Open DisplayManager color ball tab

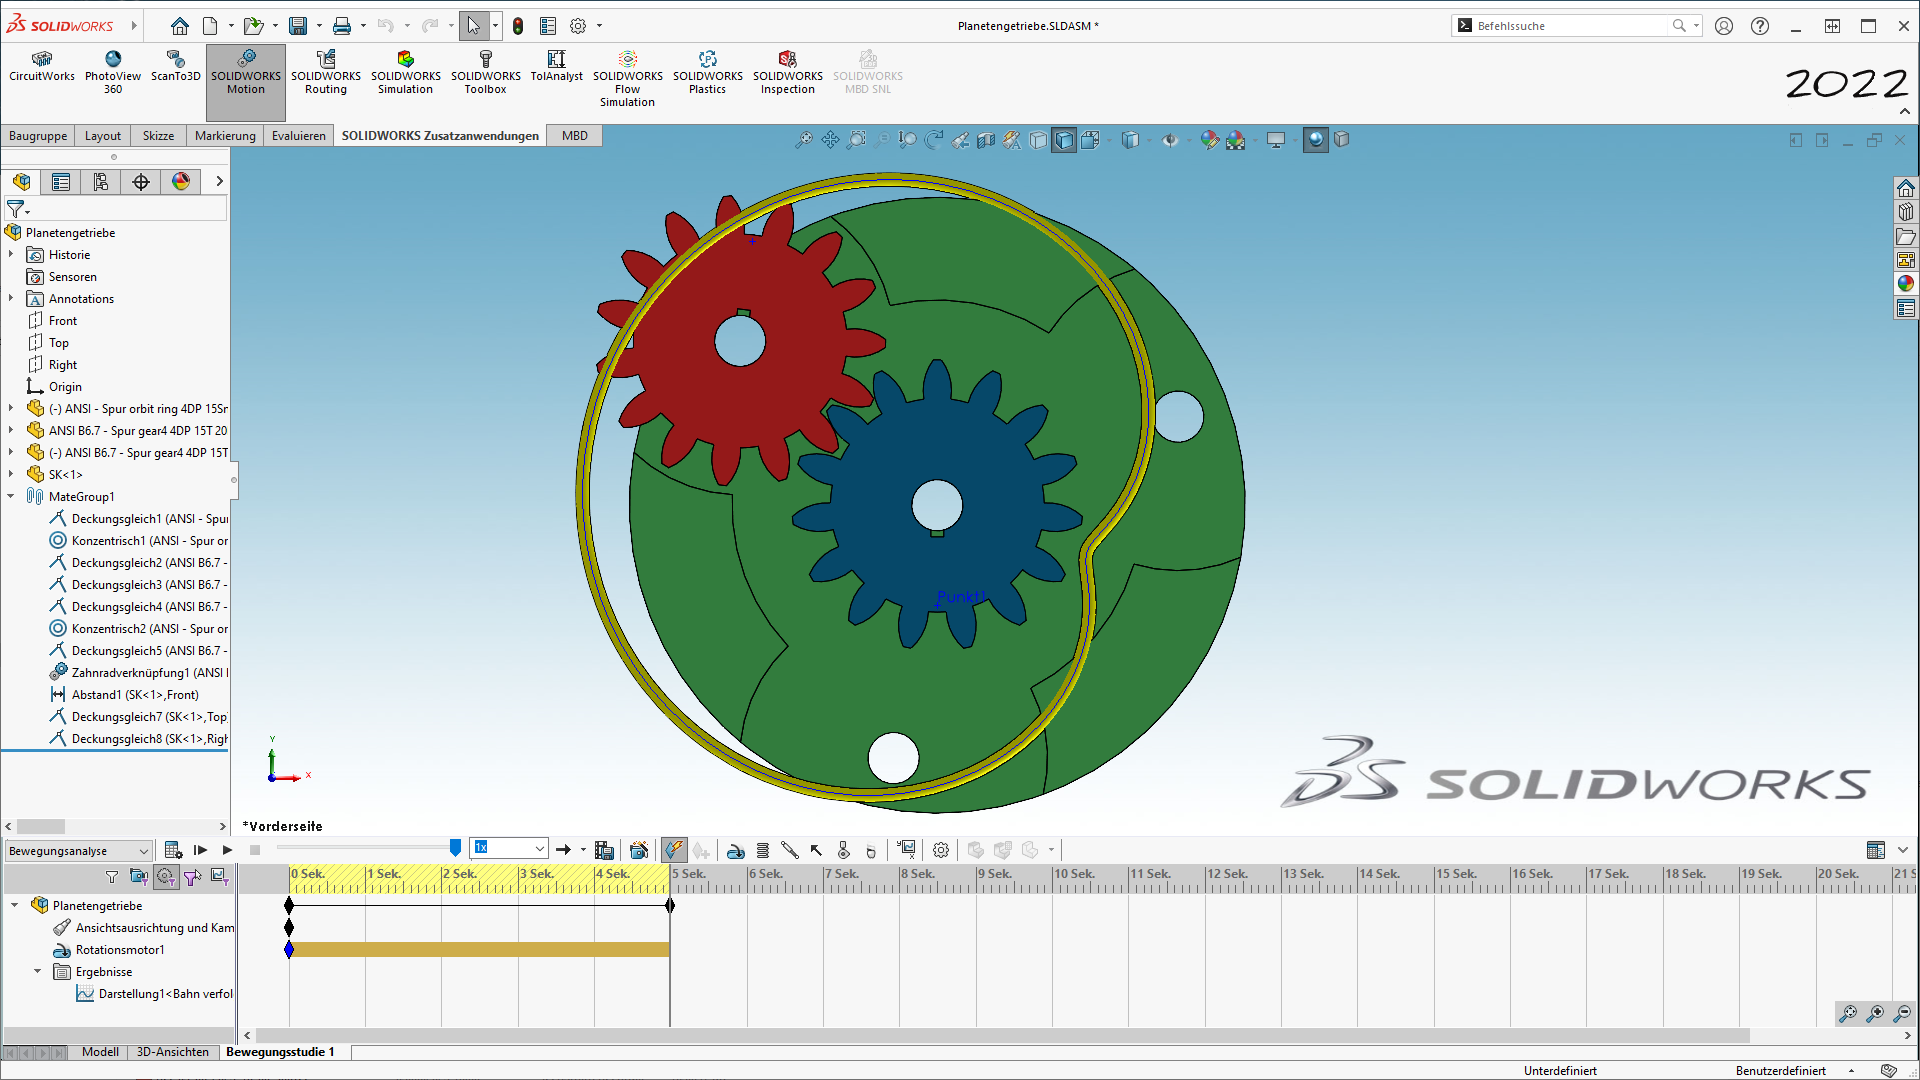pos(181,182)
